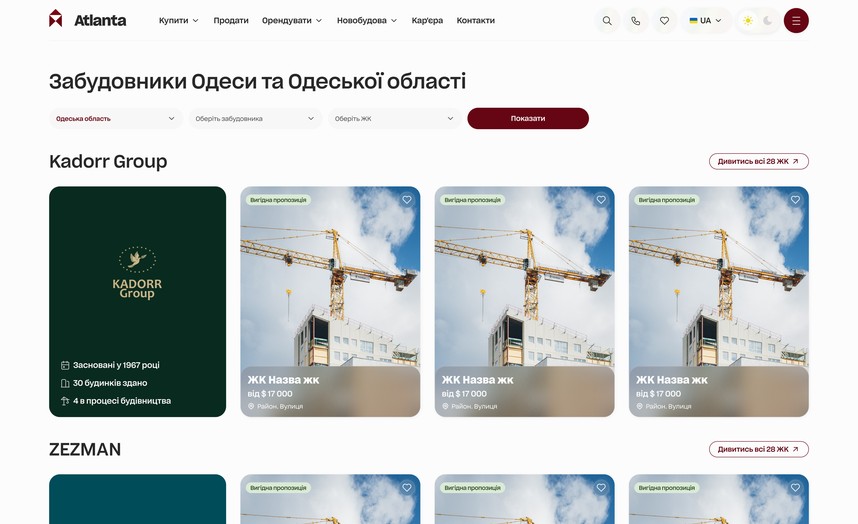This screenshot has height=524, width=858.
Task: Go to Продати page
Action: pyautogui.click(x=231, y=21)
